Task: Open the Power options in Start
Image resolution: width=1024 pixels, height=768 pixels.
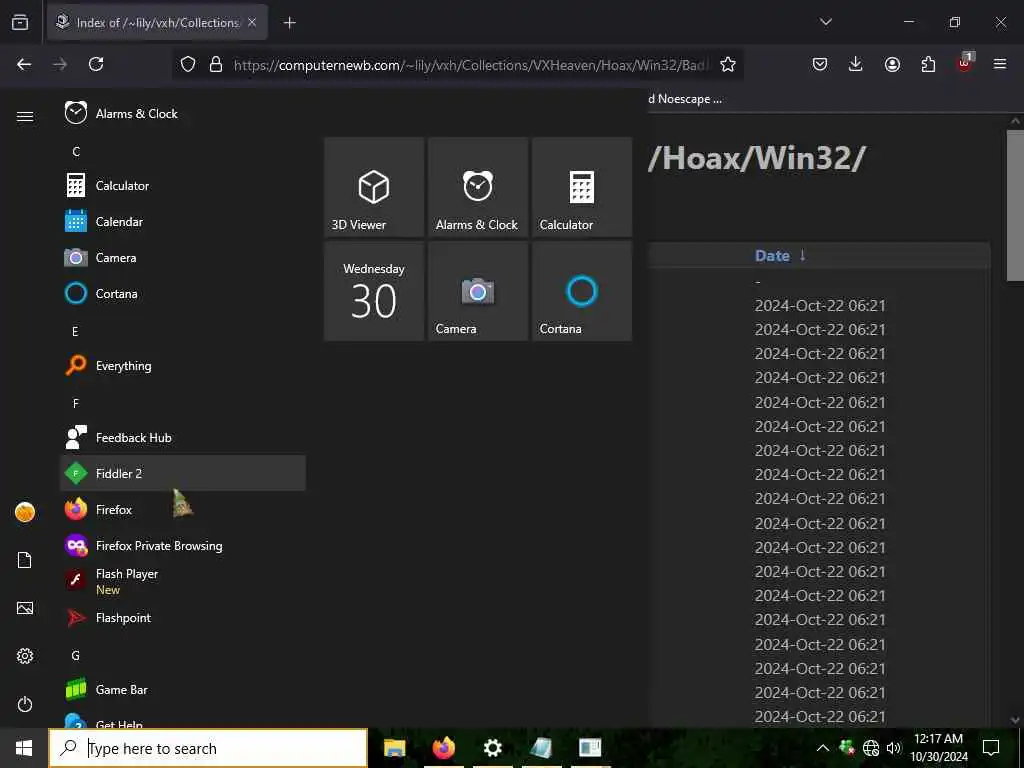Action: pos(25,704)
